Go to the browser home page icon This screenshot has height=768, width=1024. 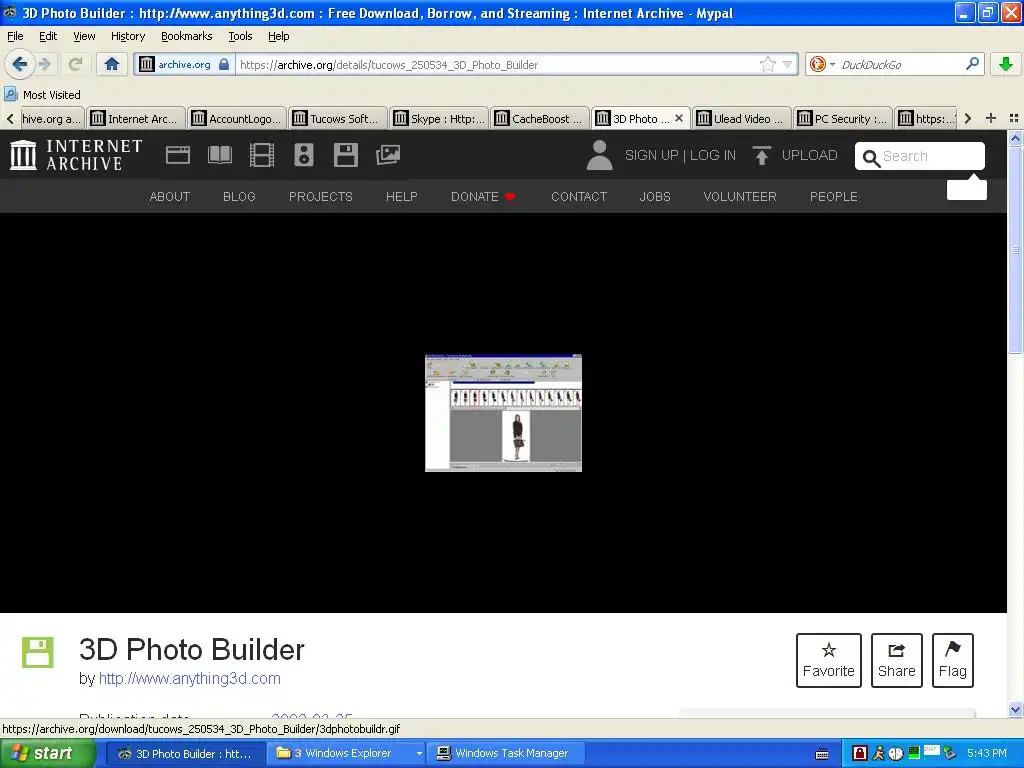[x=112, y=64]
